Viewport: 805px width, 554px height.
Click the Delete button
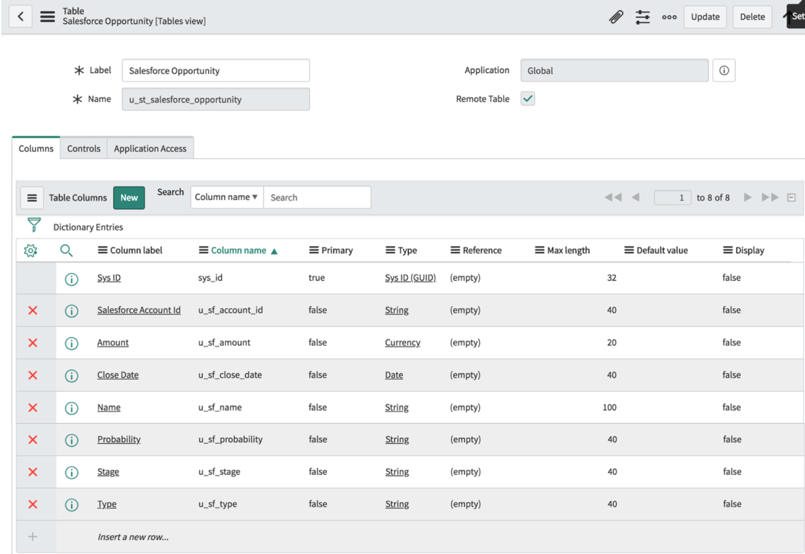(752, 17)
